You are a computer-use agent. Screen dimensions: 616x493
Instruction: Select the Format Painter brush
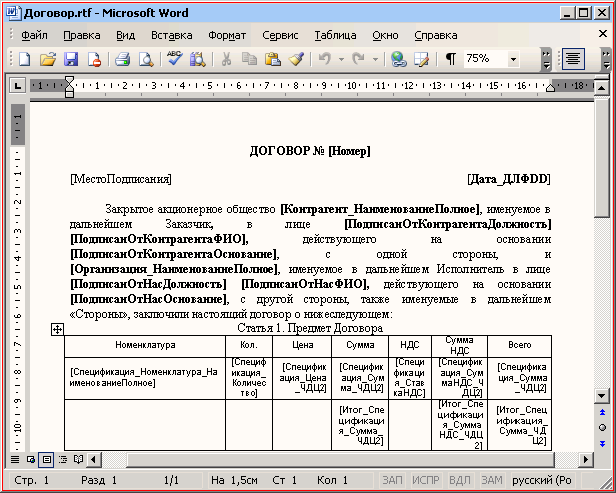click(296, 59)
